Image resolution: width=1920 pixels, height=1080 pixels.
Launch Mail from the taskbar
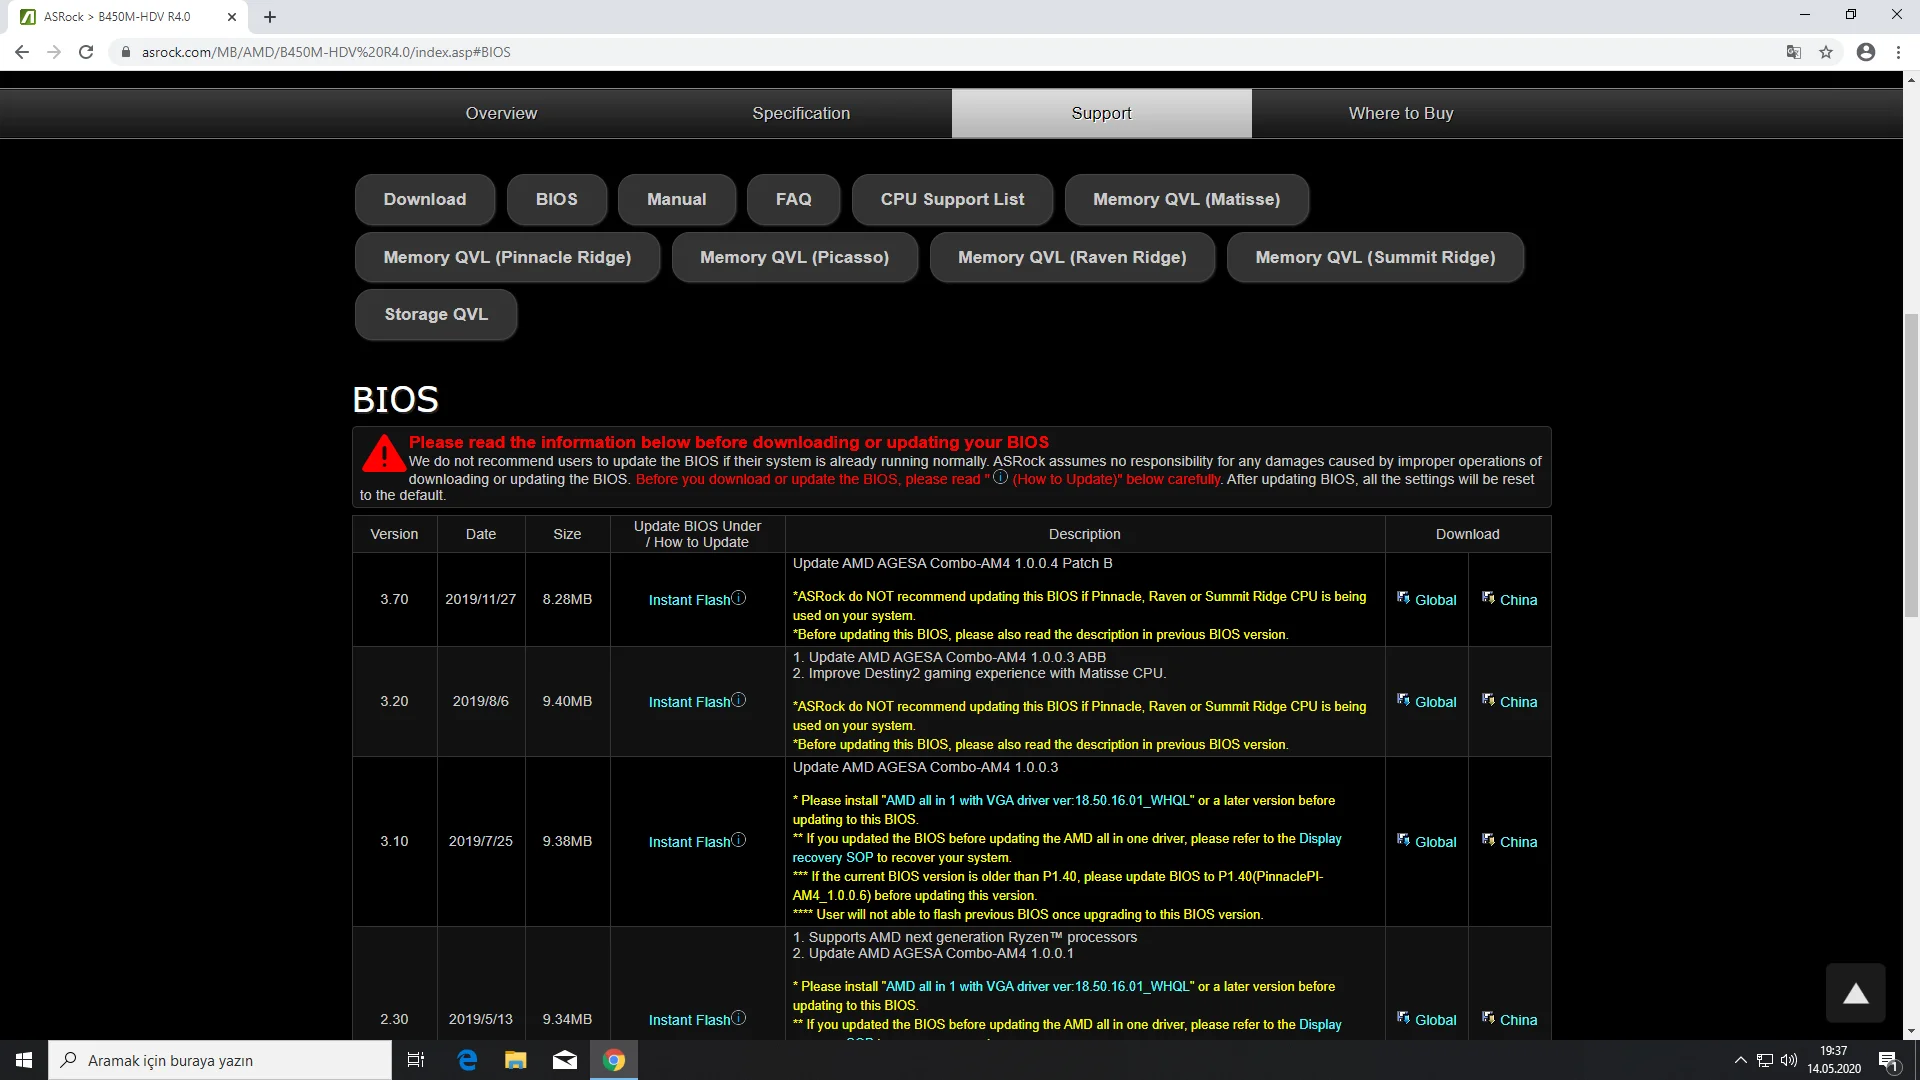(x=564, y=1059)
